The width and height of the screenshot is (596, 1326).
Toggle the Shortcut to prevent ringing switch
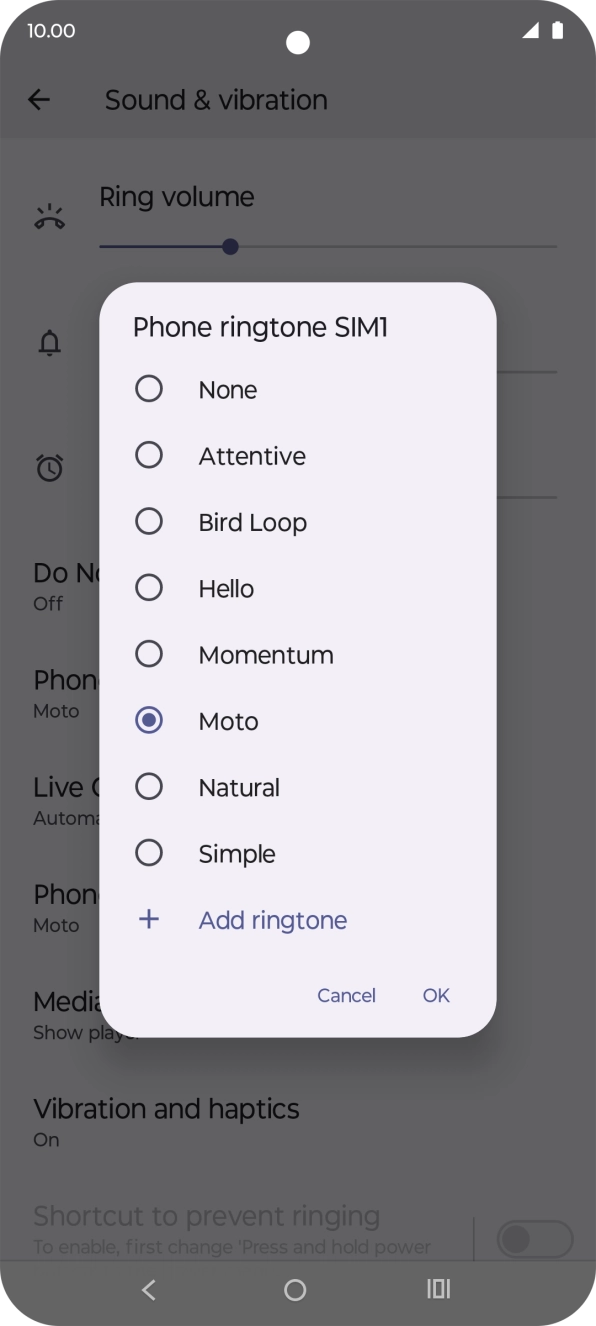pos(534,1238)
